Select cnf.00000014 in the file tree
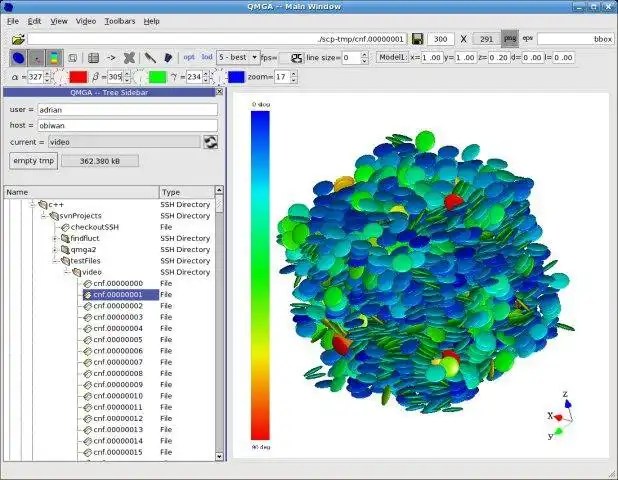The height and width of the screenshot is (480, 618). (118, 441)
